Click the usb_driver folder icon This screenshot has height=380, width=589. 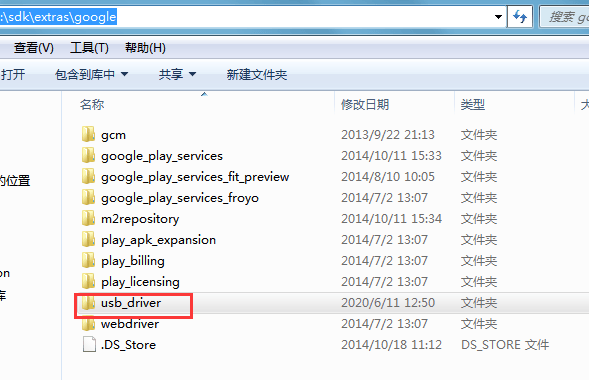pyautogui.click(x=89, y=302)
